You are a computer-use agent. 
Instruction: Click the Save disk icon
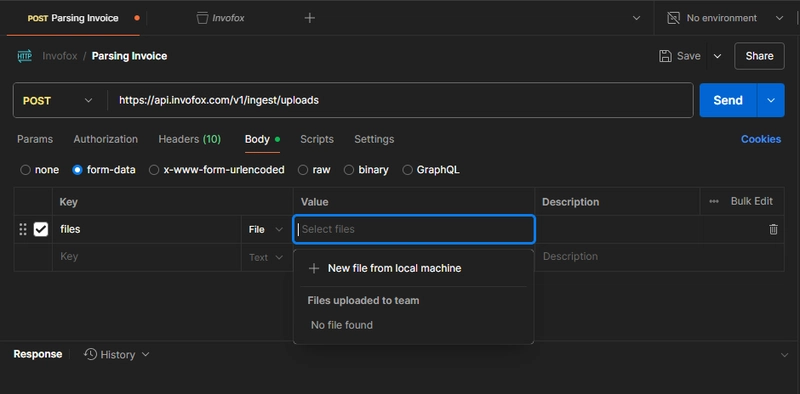point(665,56)
